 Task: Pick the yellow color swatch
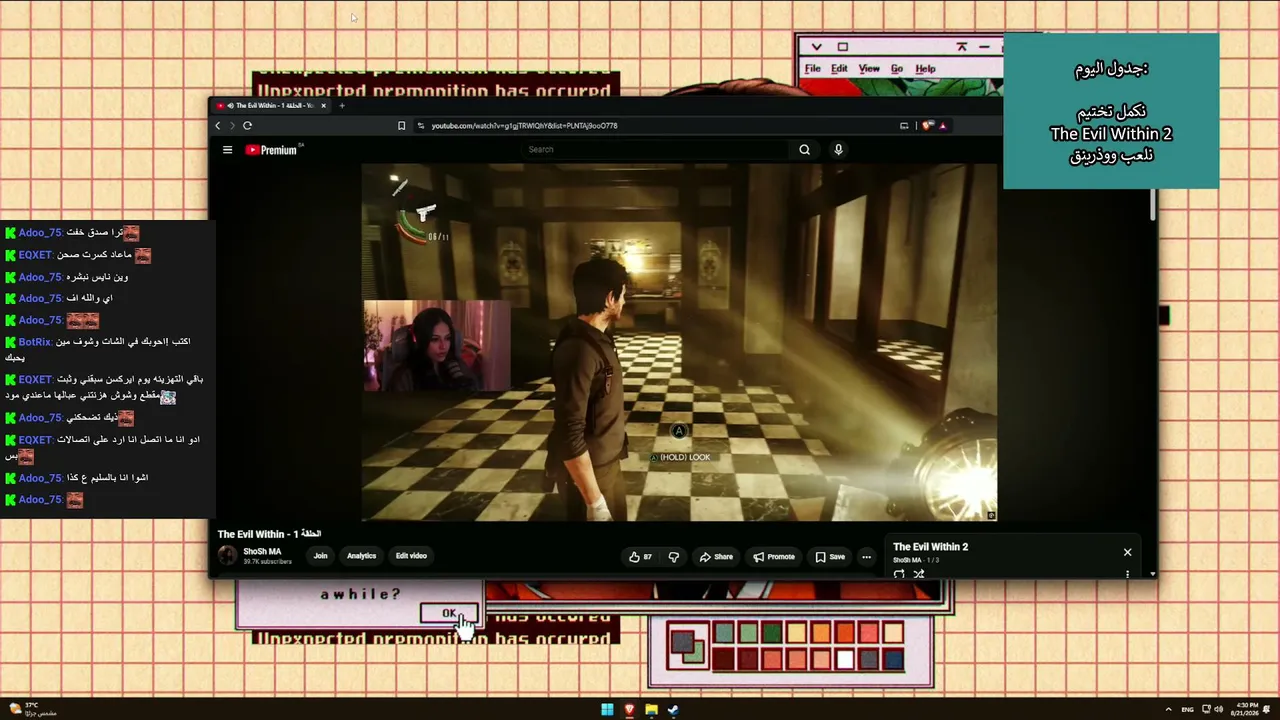click(796, 633)
